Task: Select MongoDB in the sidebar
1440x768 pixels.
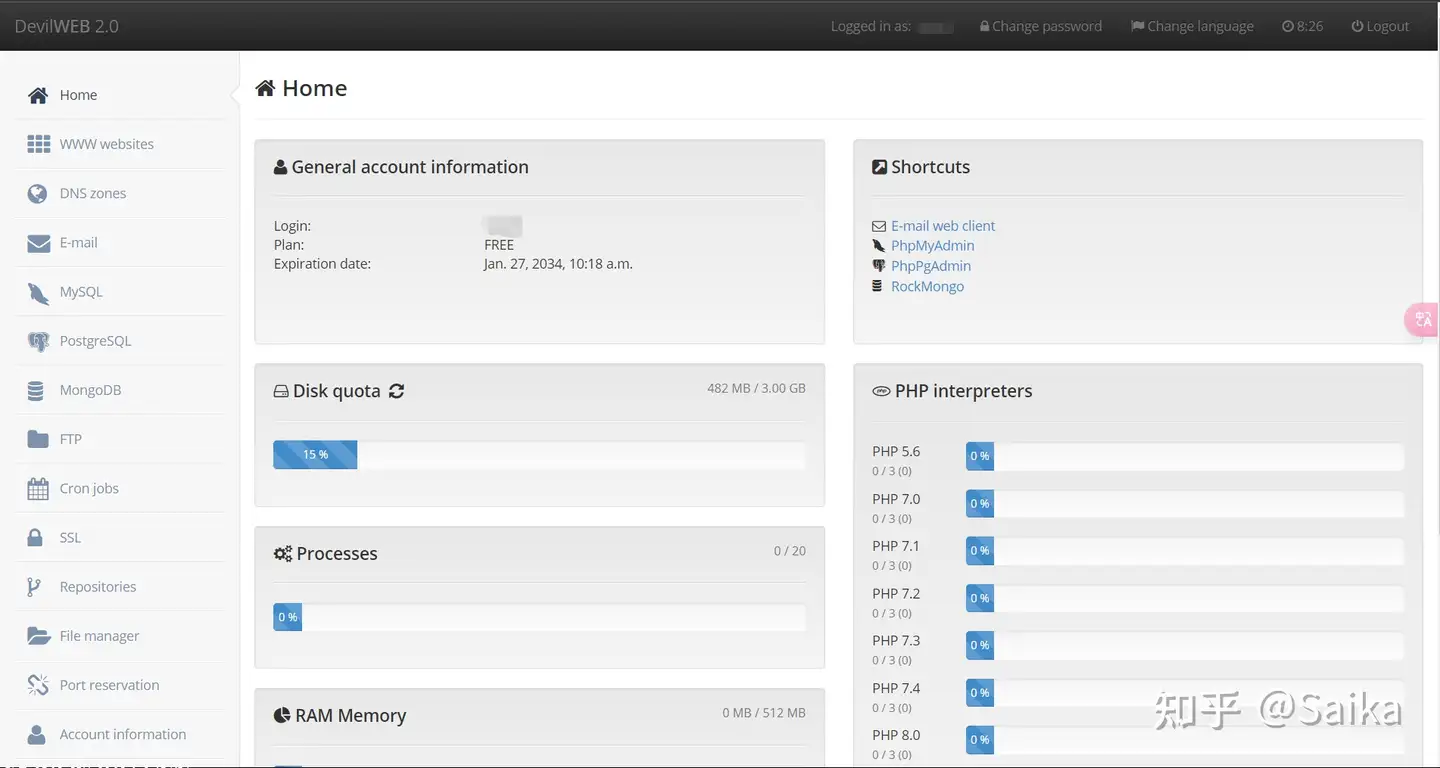Action: click(90, 390)
